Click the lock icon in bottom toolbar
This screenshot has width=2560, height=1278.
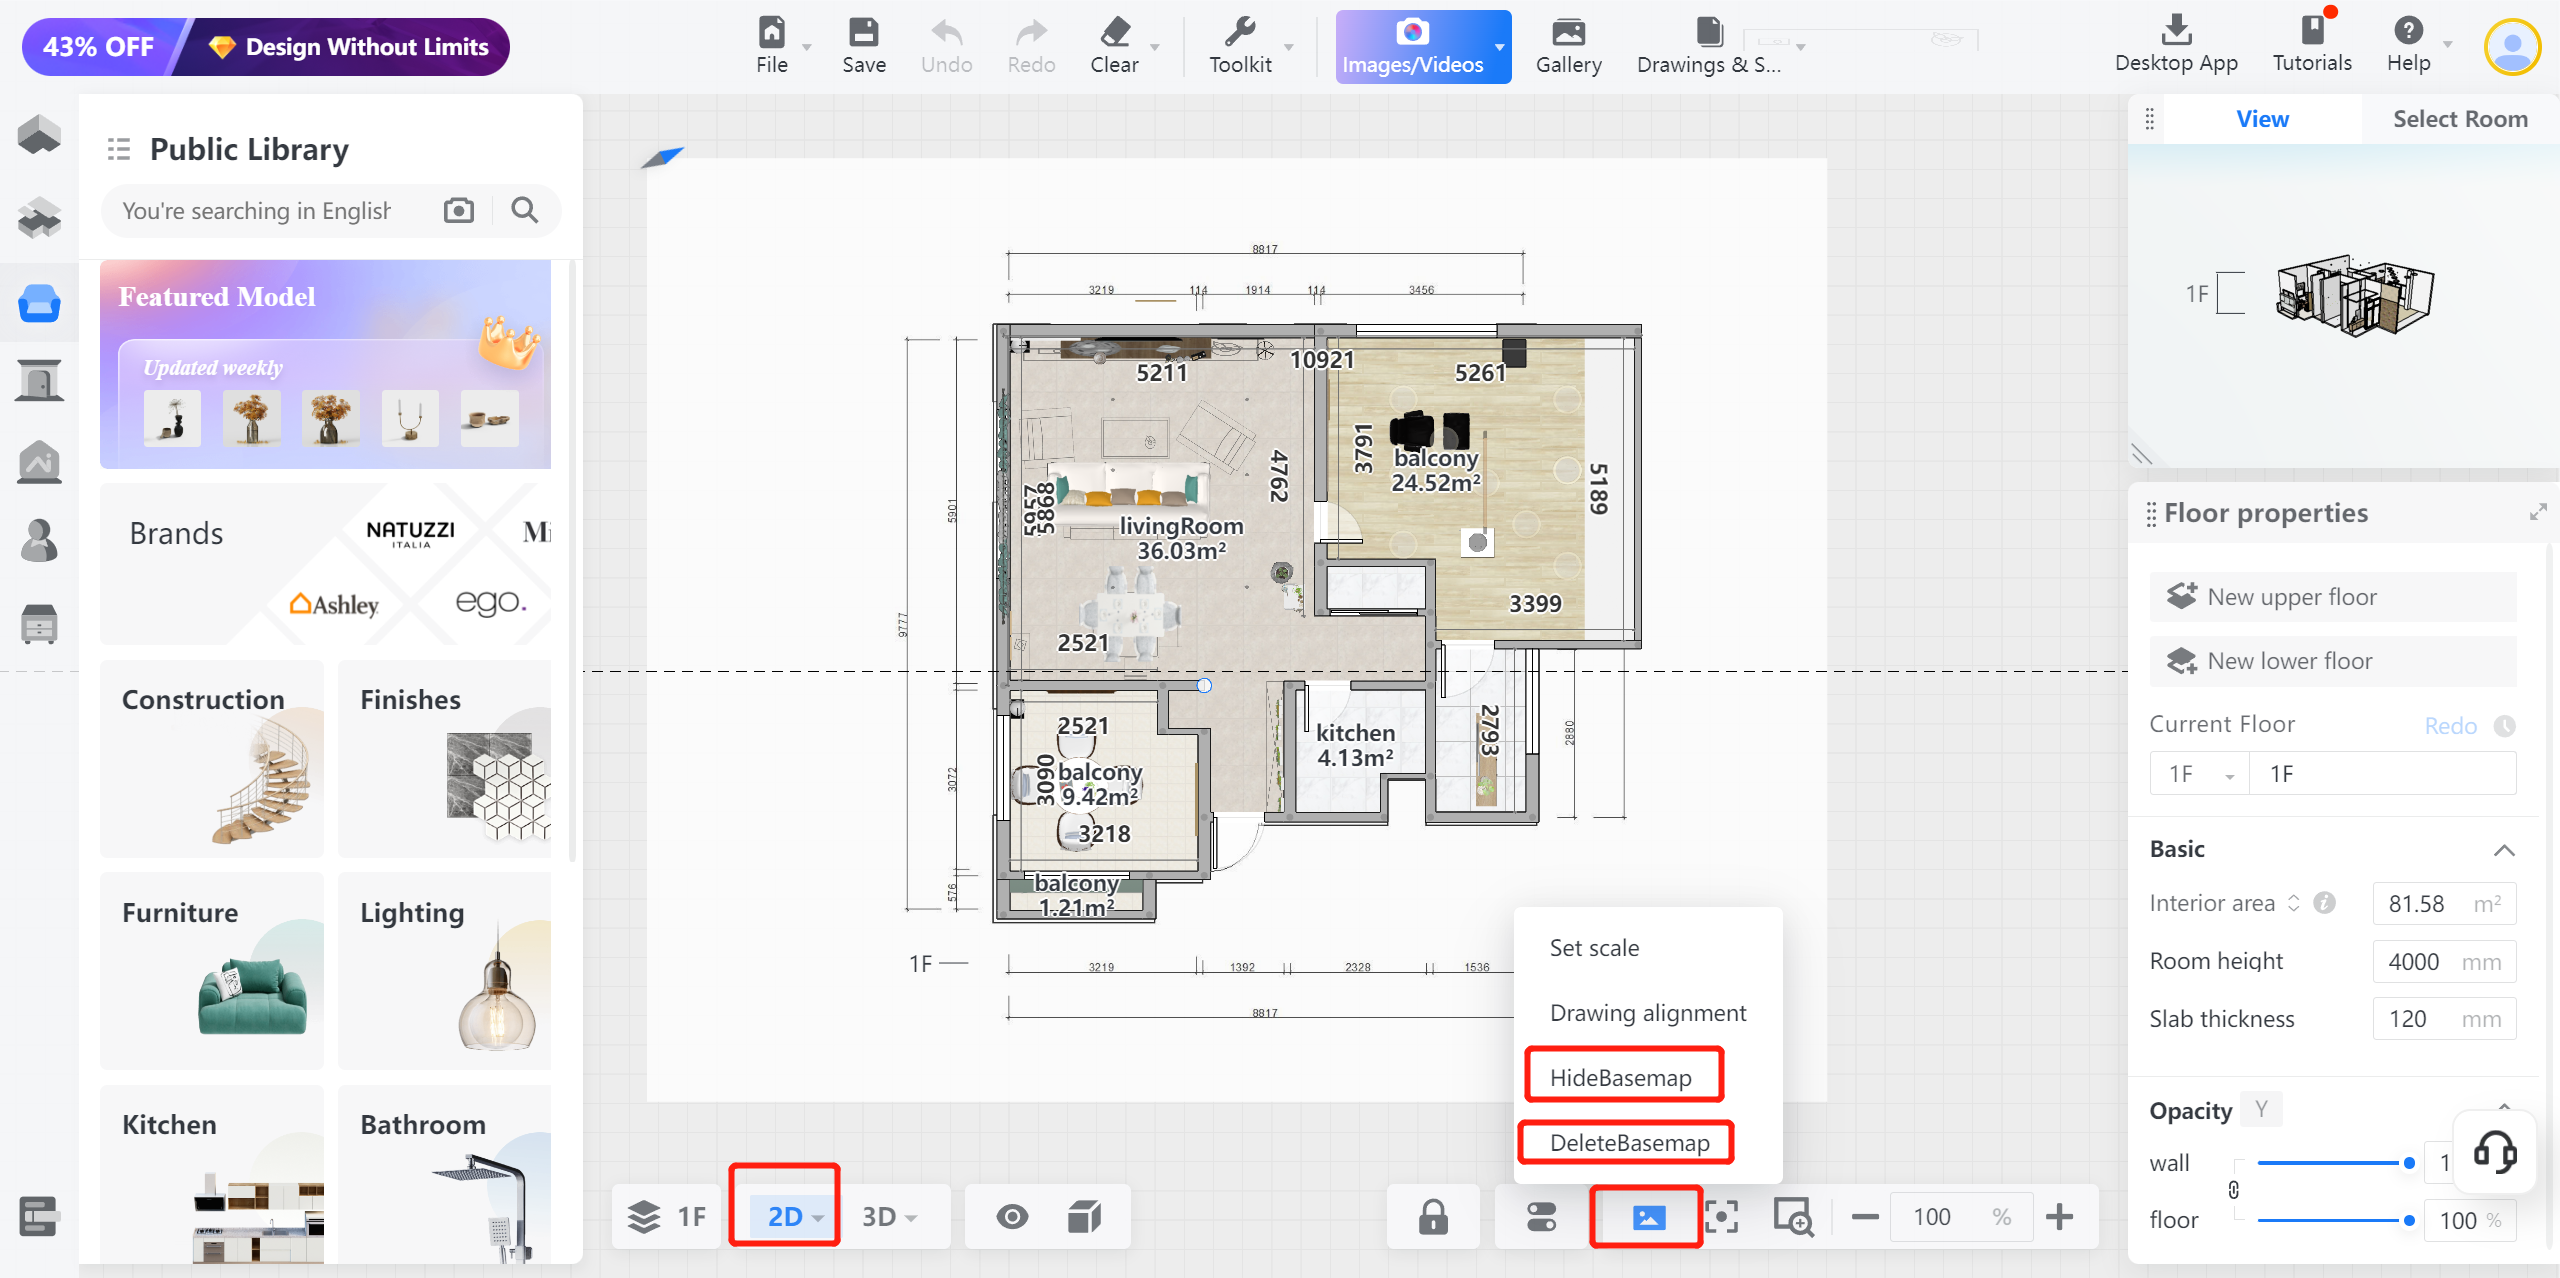pyautogui.click(x=1432, y=1217)
